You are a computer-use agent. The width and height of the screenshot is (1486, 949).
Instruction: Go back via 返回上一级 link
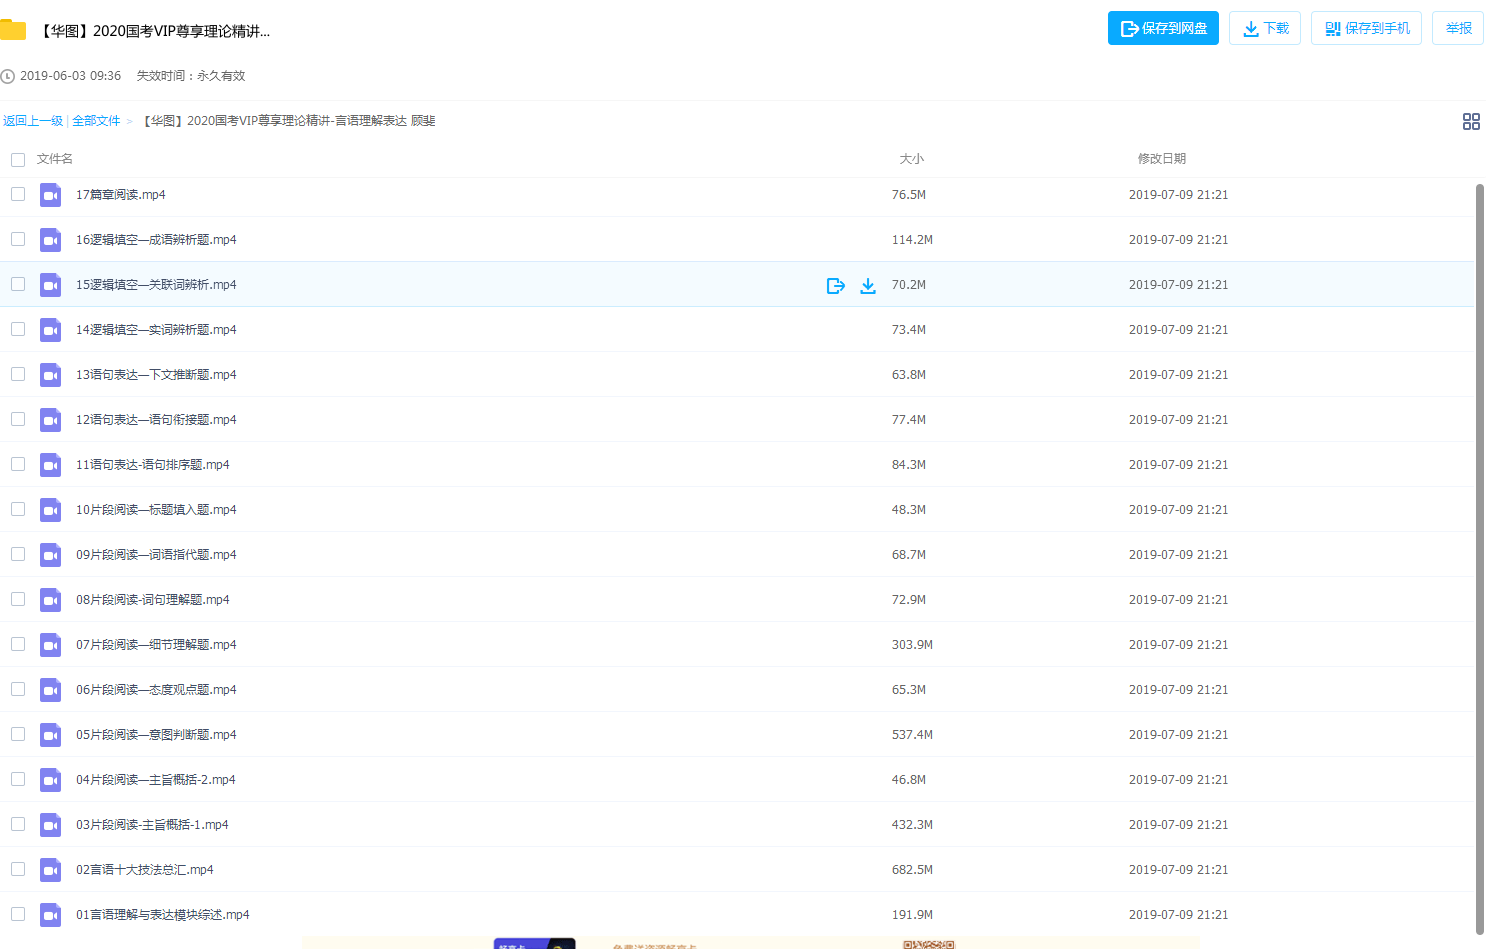pos(33,121)
